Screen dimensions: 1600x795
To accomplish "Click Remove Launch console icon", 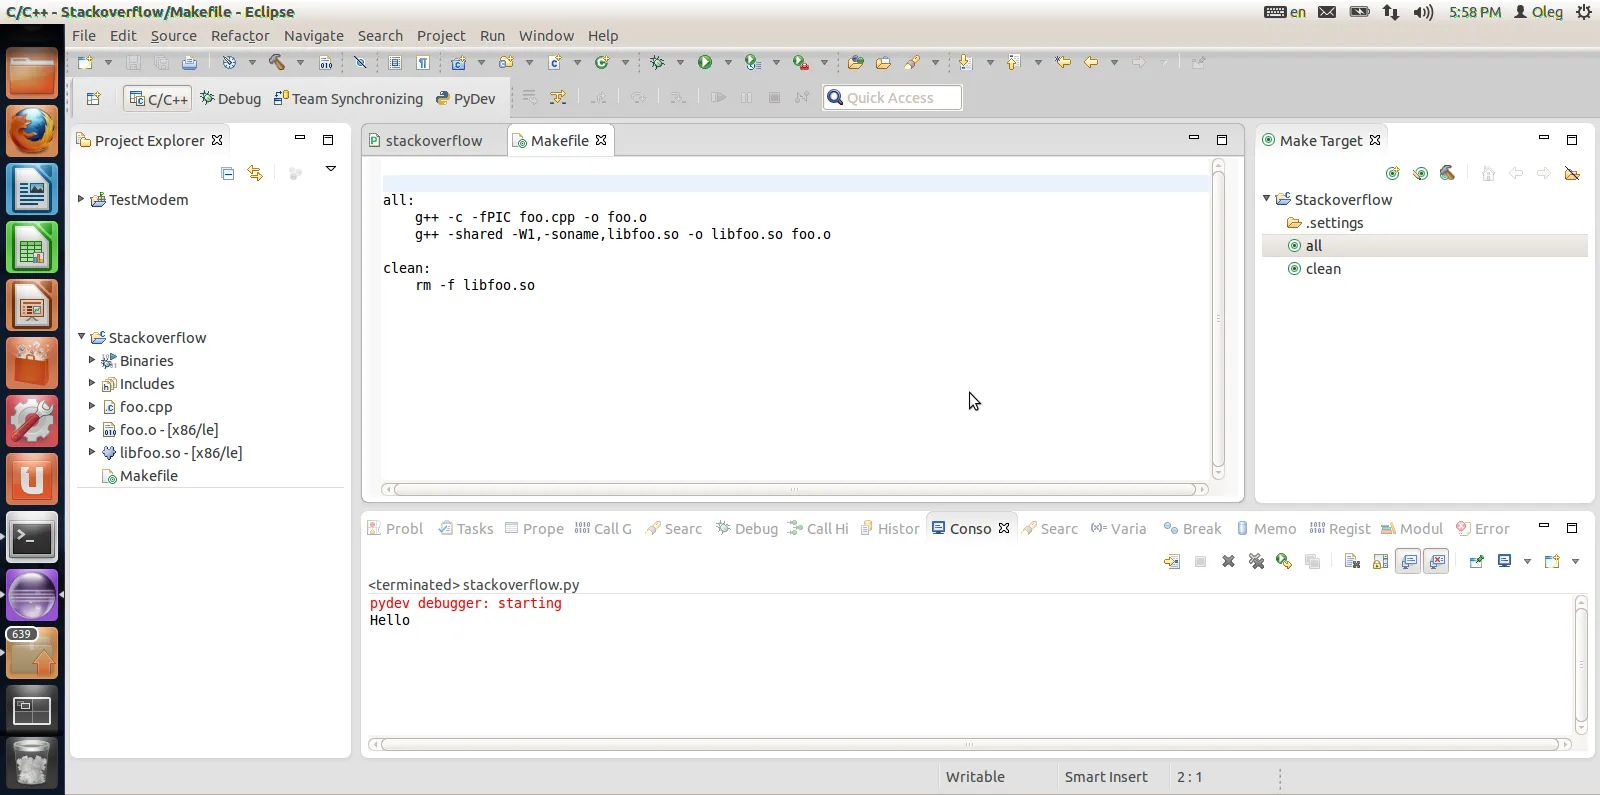I will [x=1228, y=561].
